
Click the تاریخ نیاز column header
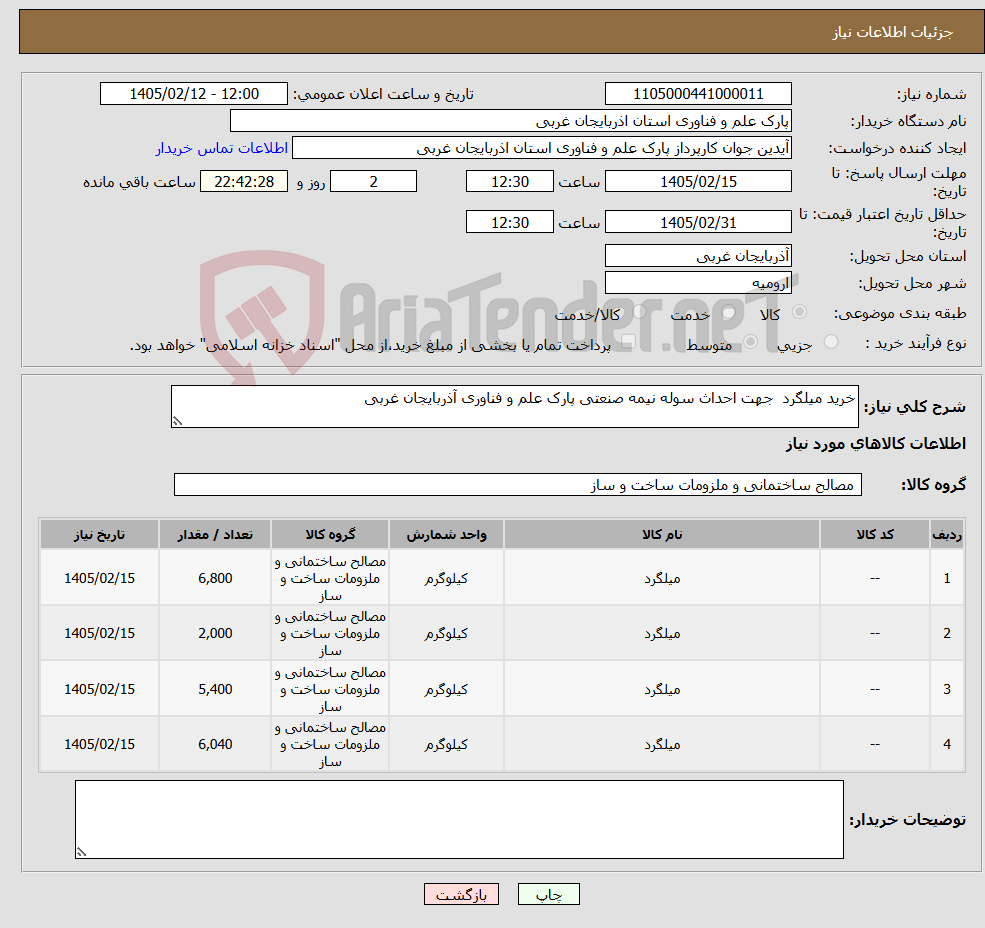pos(99,535)
